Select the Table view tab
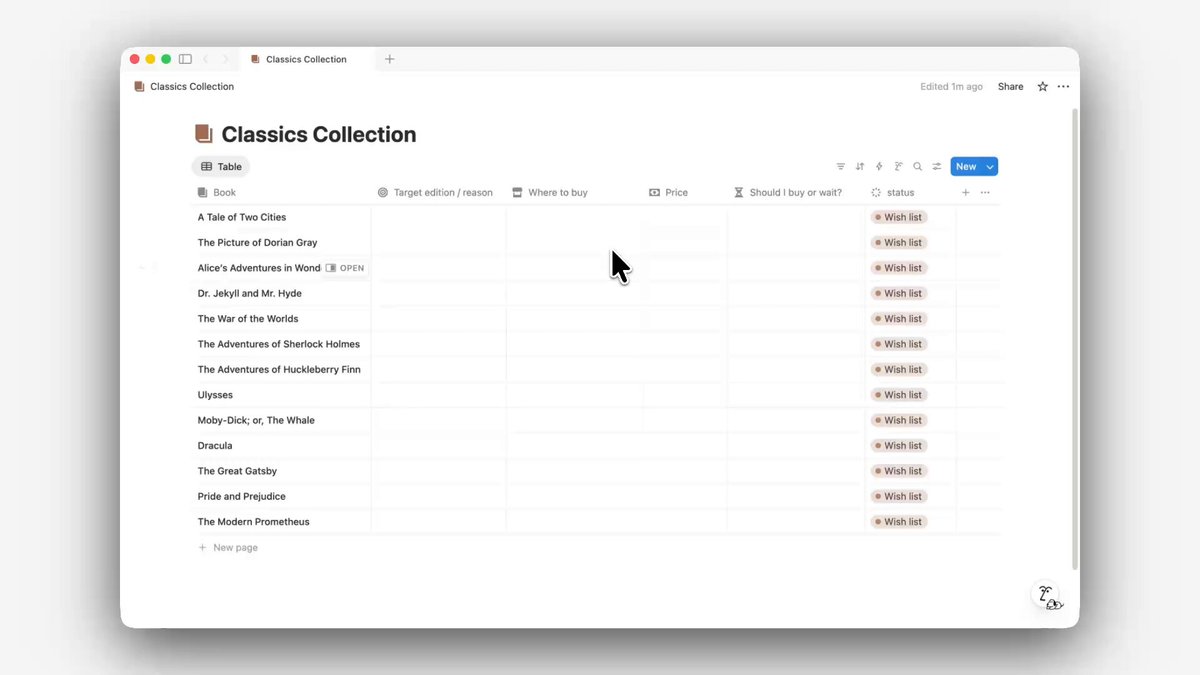Viewport: 1200px width, 675px height. pos(221,167)
